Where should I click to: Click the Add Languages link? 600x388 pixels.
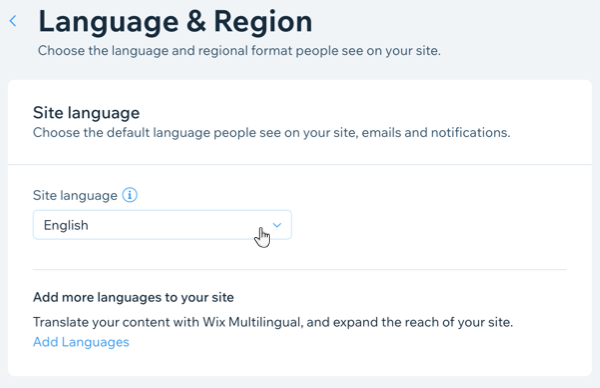(x=81, y=342)
